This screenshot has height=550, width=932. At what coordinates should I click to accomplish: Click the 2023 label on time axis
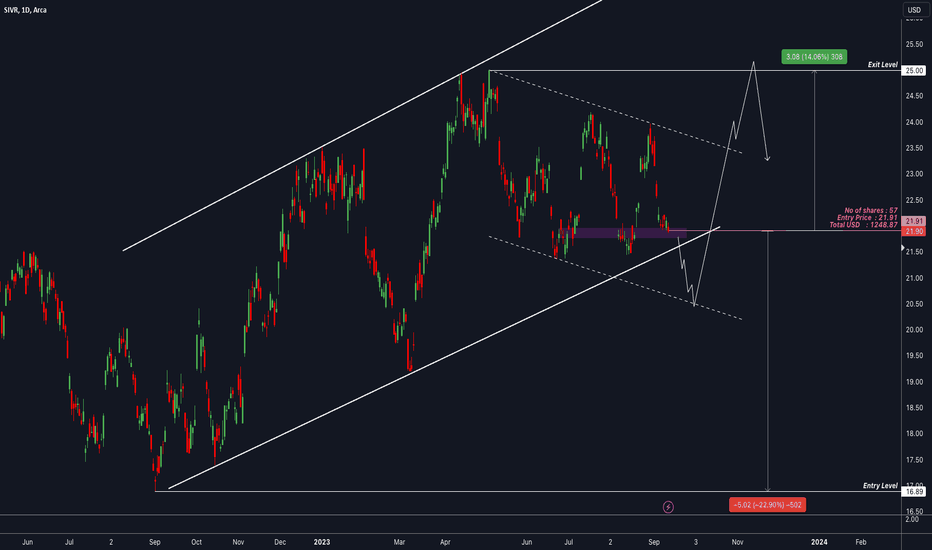click(322, 542)
